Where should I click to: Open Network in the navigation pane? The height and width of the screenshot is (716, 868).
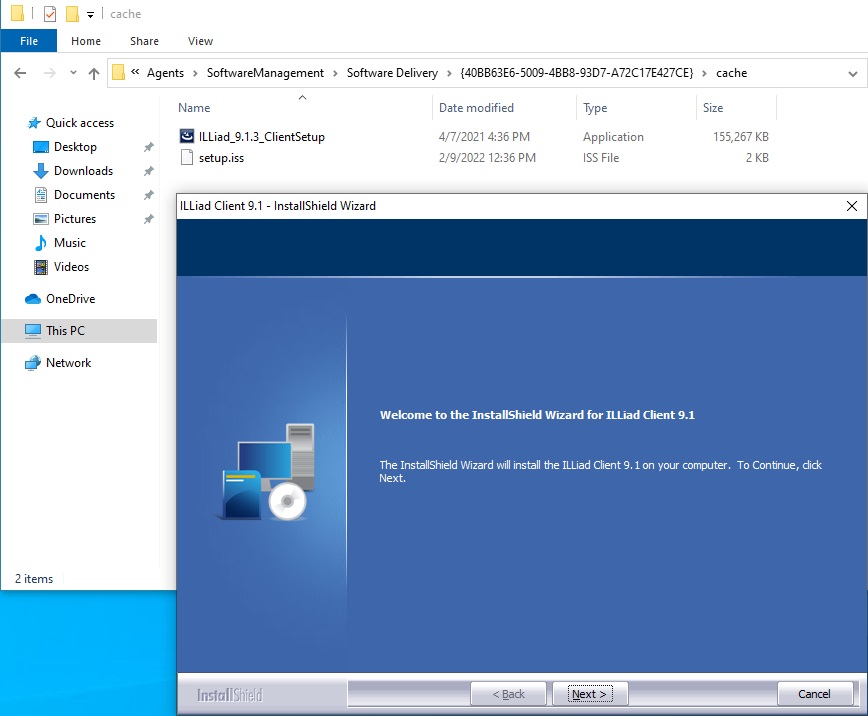point(69,363)
